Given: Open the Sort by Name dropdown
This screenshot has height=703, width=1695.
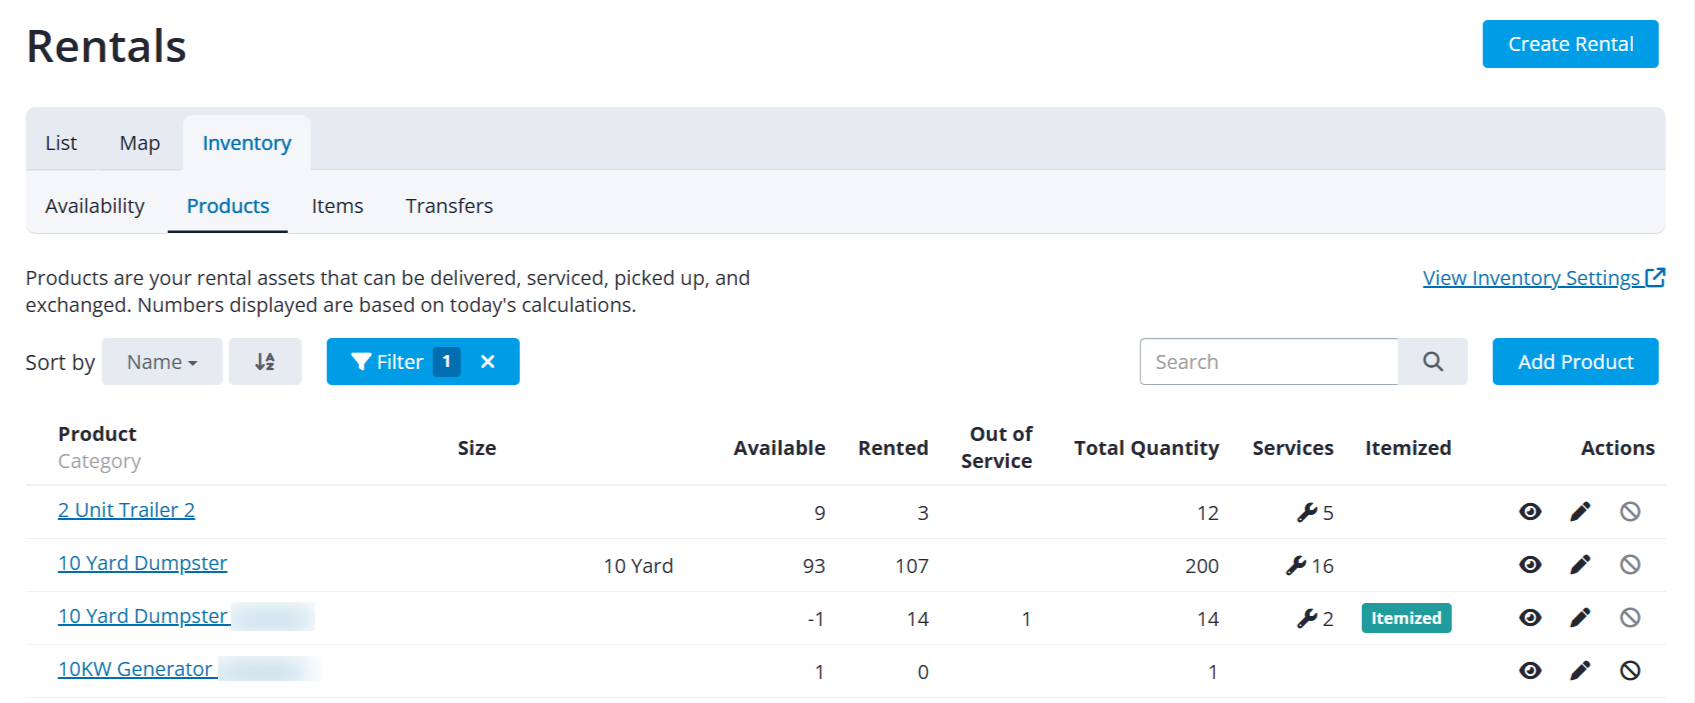Looking at the screenshot, I should 162,362.
